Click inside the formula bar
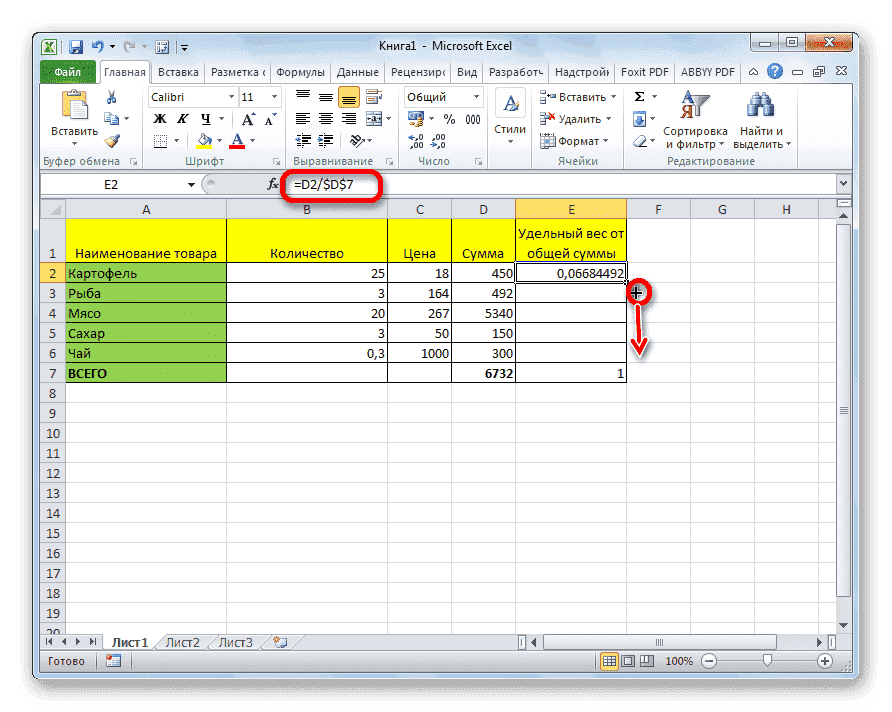892x712 pixels. pyautogui.click(x=500, y=184)
